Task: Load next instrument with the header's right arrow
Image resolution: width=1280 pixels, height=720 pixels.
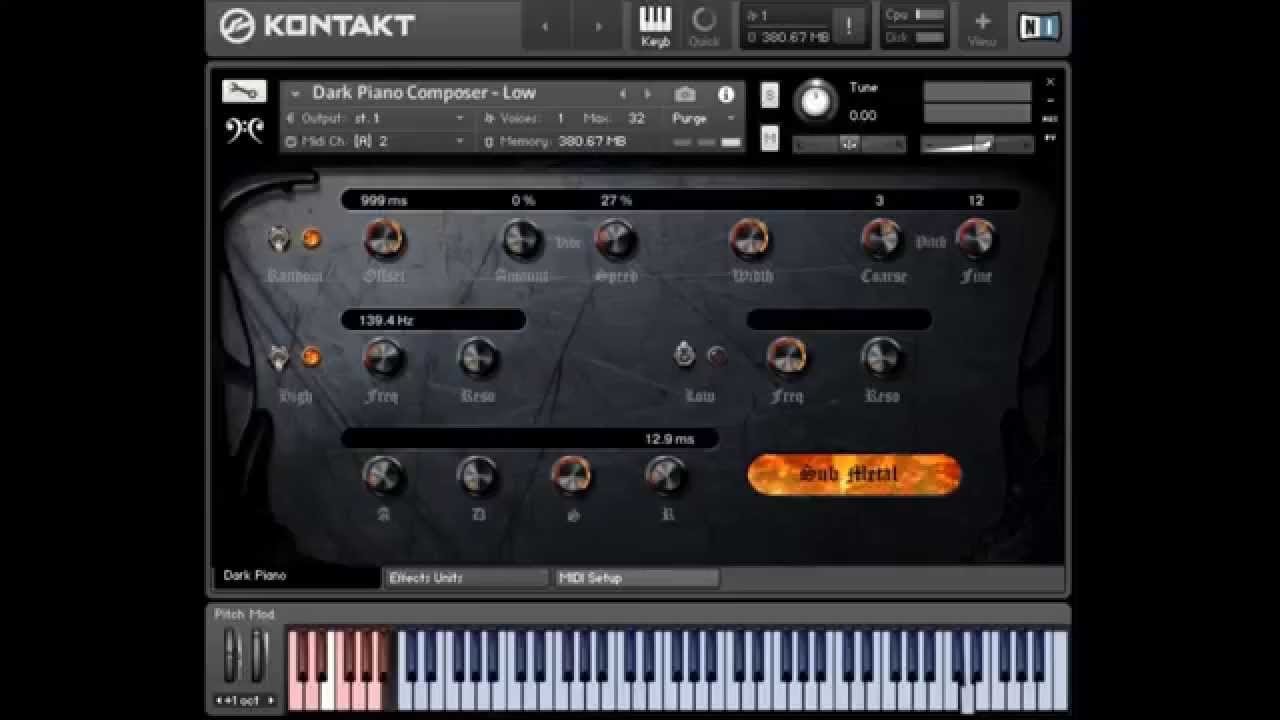Action: pyautogui.click(x=648, y=94)
